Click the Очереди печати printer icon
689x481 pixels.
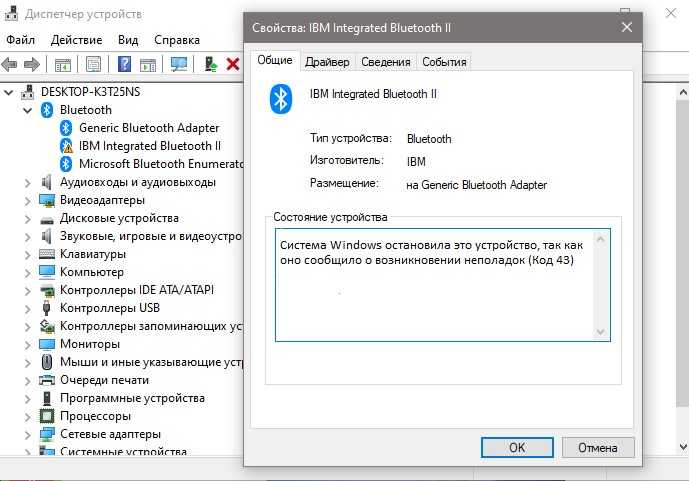[x=47, y=380]
